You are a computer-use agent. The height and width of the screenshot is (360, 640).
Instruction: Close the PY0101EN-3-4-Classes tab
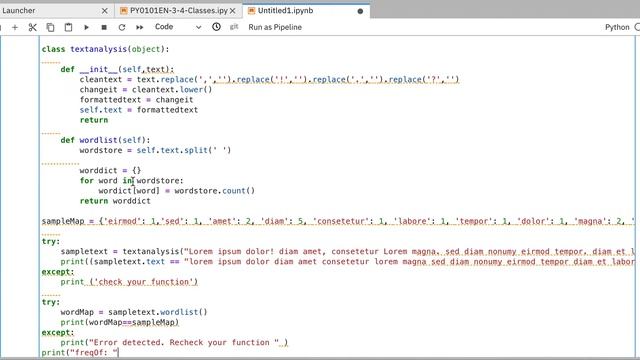[x=233, y=11]
